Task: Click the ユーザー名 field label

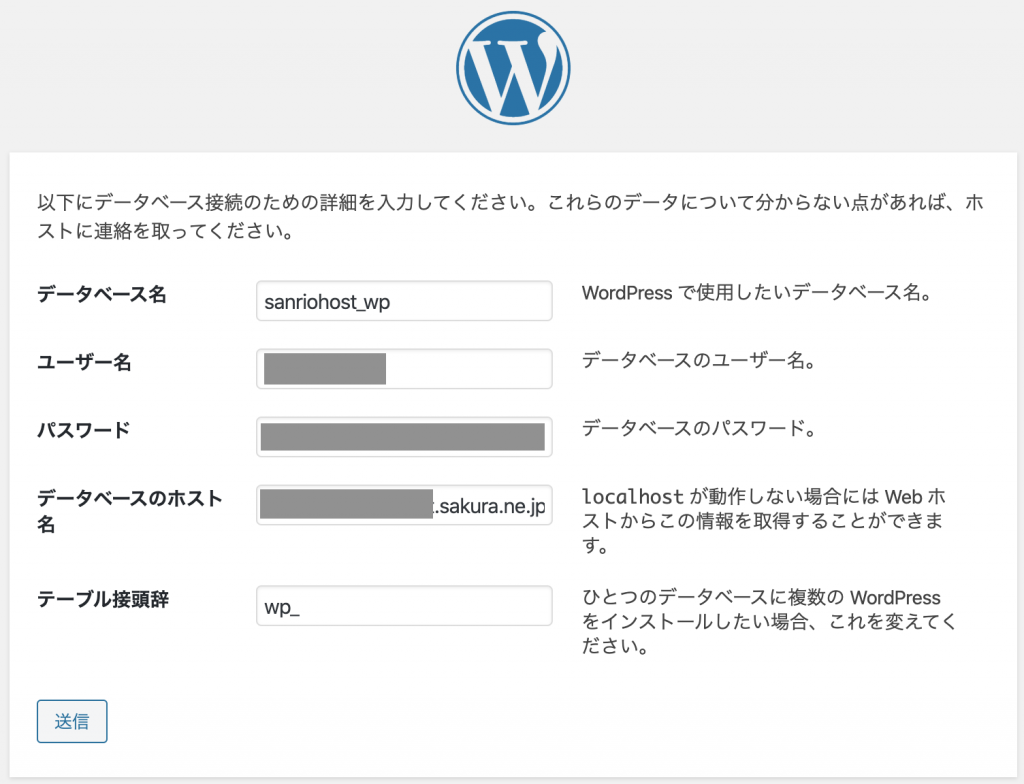Action: click(x=85, y=363)
